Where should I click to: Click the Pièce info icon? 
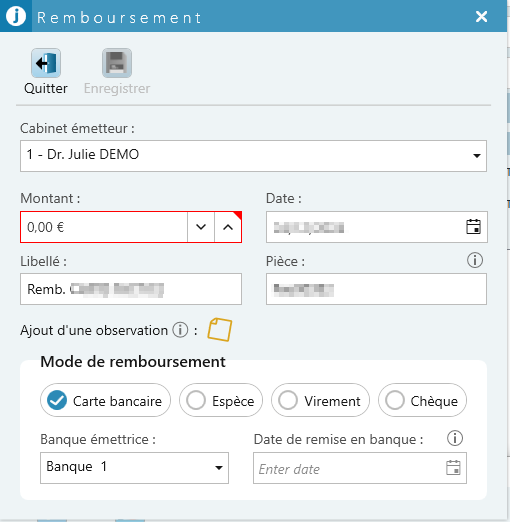click(475, 260)
